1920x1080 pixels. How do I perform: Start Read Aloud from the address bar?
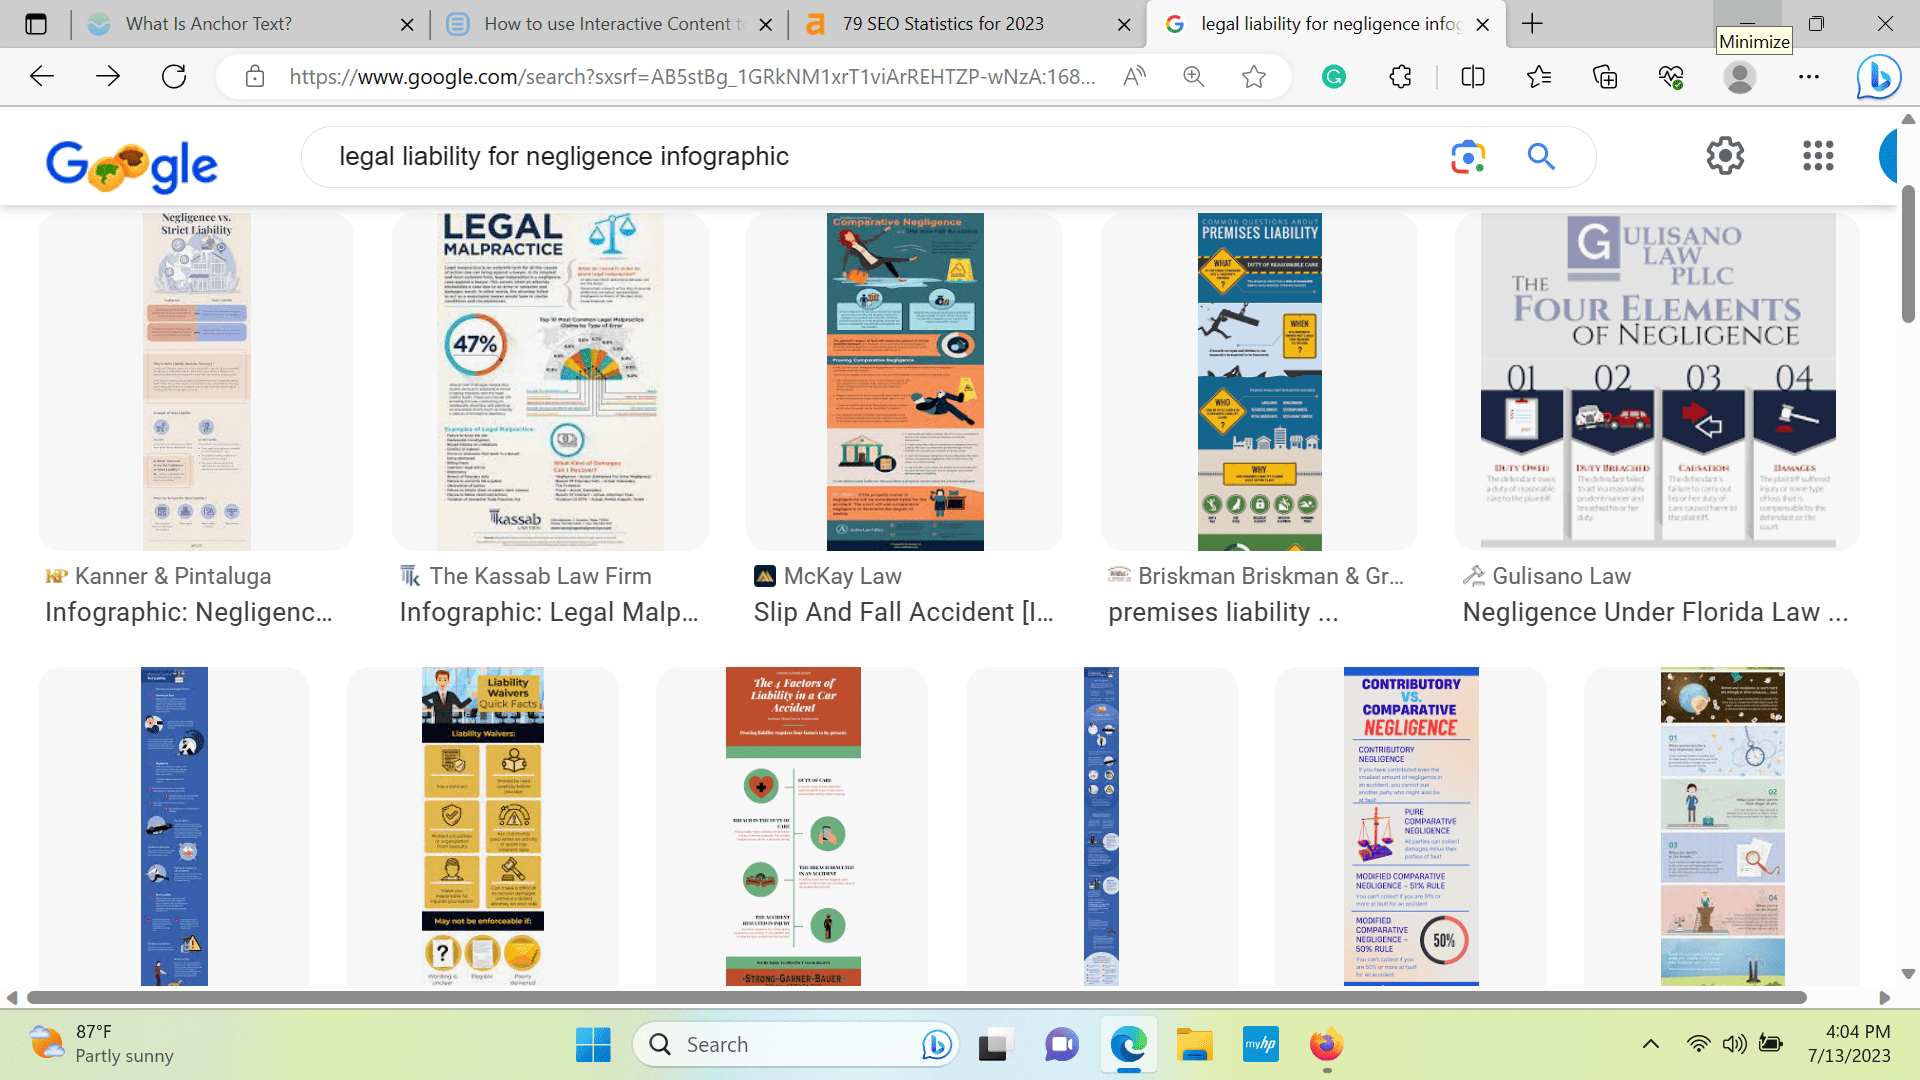[x=1135, y=76]
